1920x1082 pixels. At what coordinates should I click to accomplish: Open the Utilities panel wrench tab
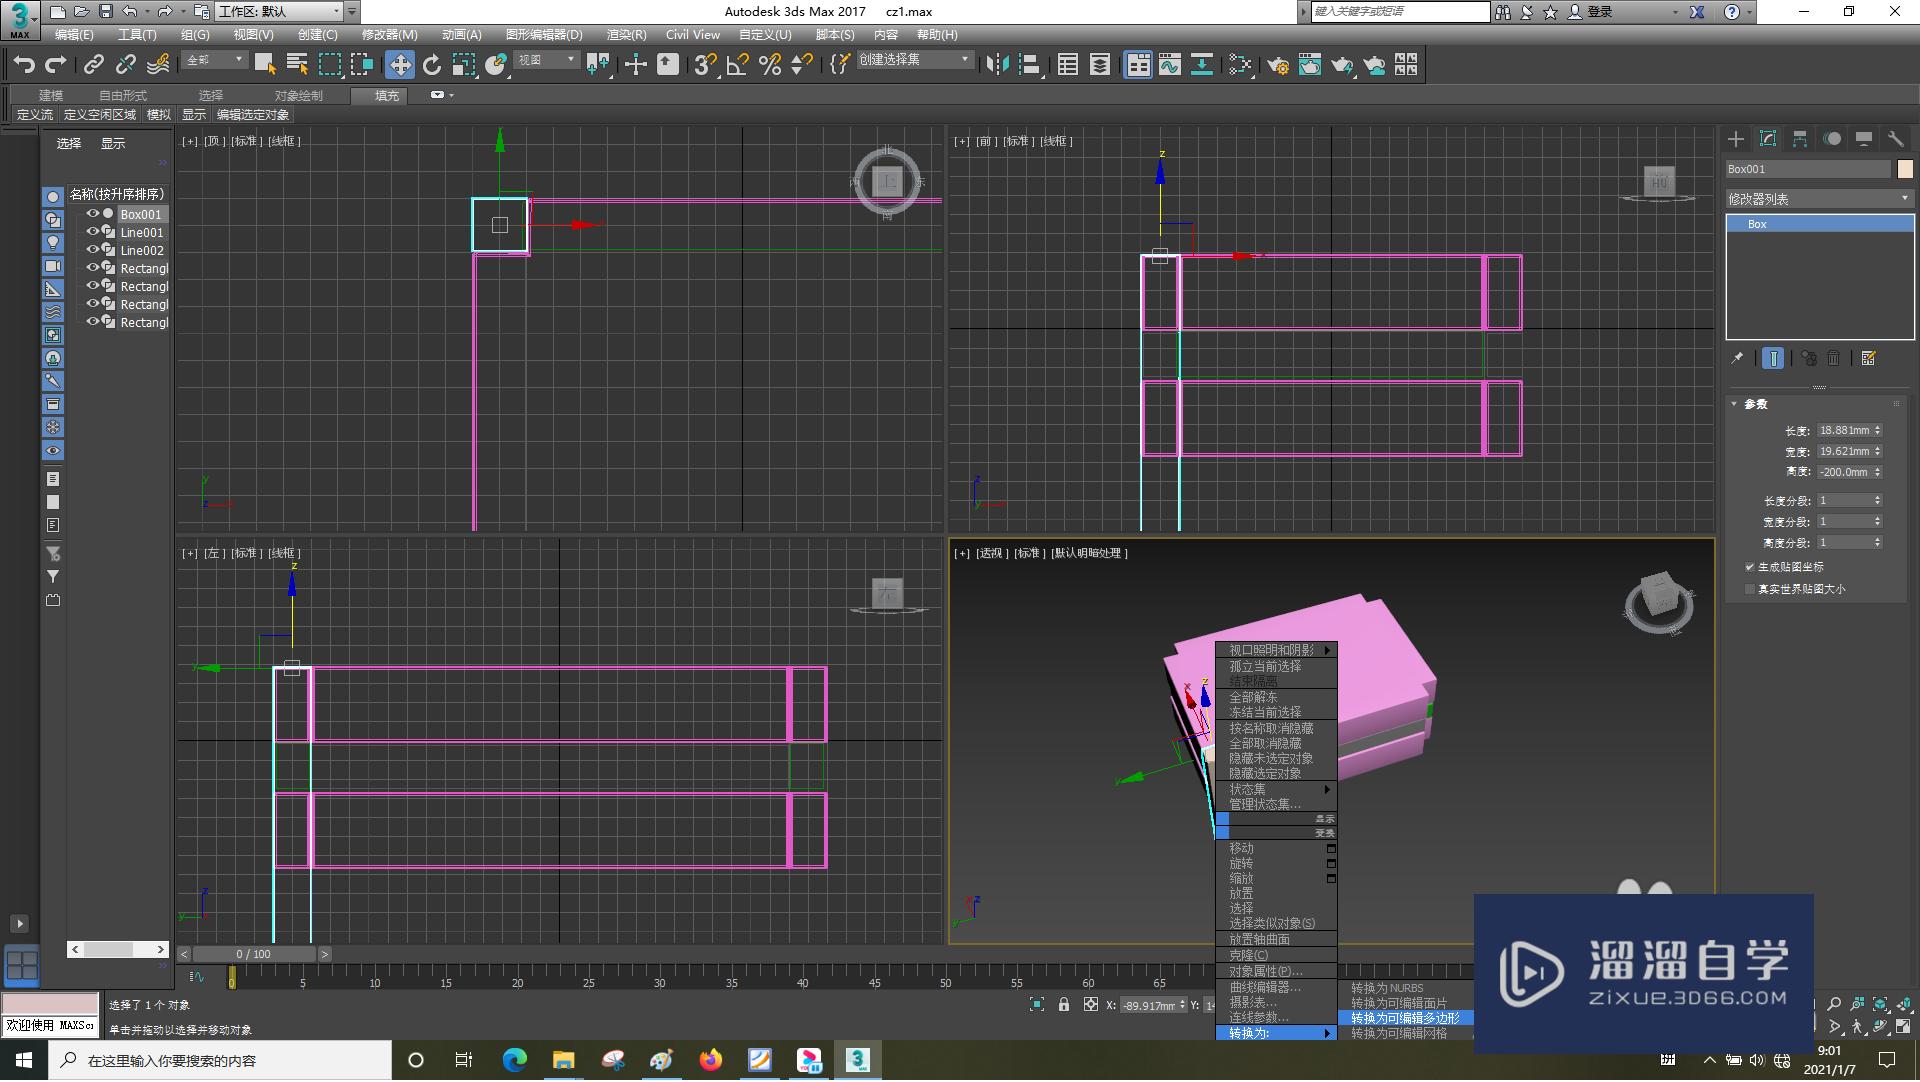(1896, 139)
